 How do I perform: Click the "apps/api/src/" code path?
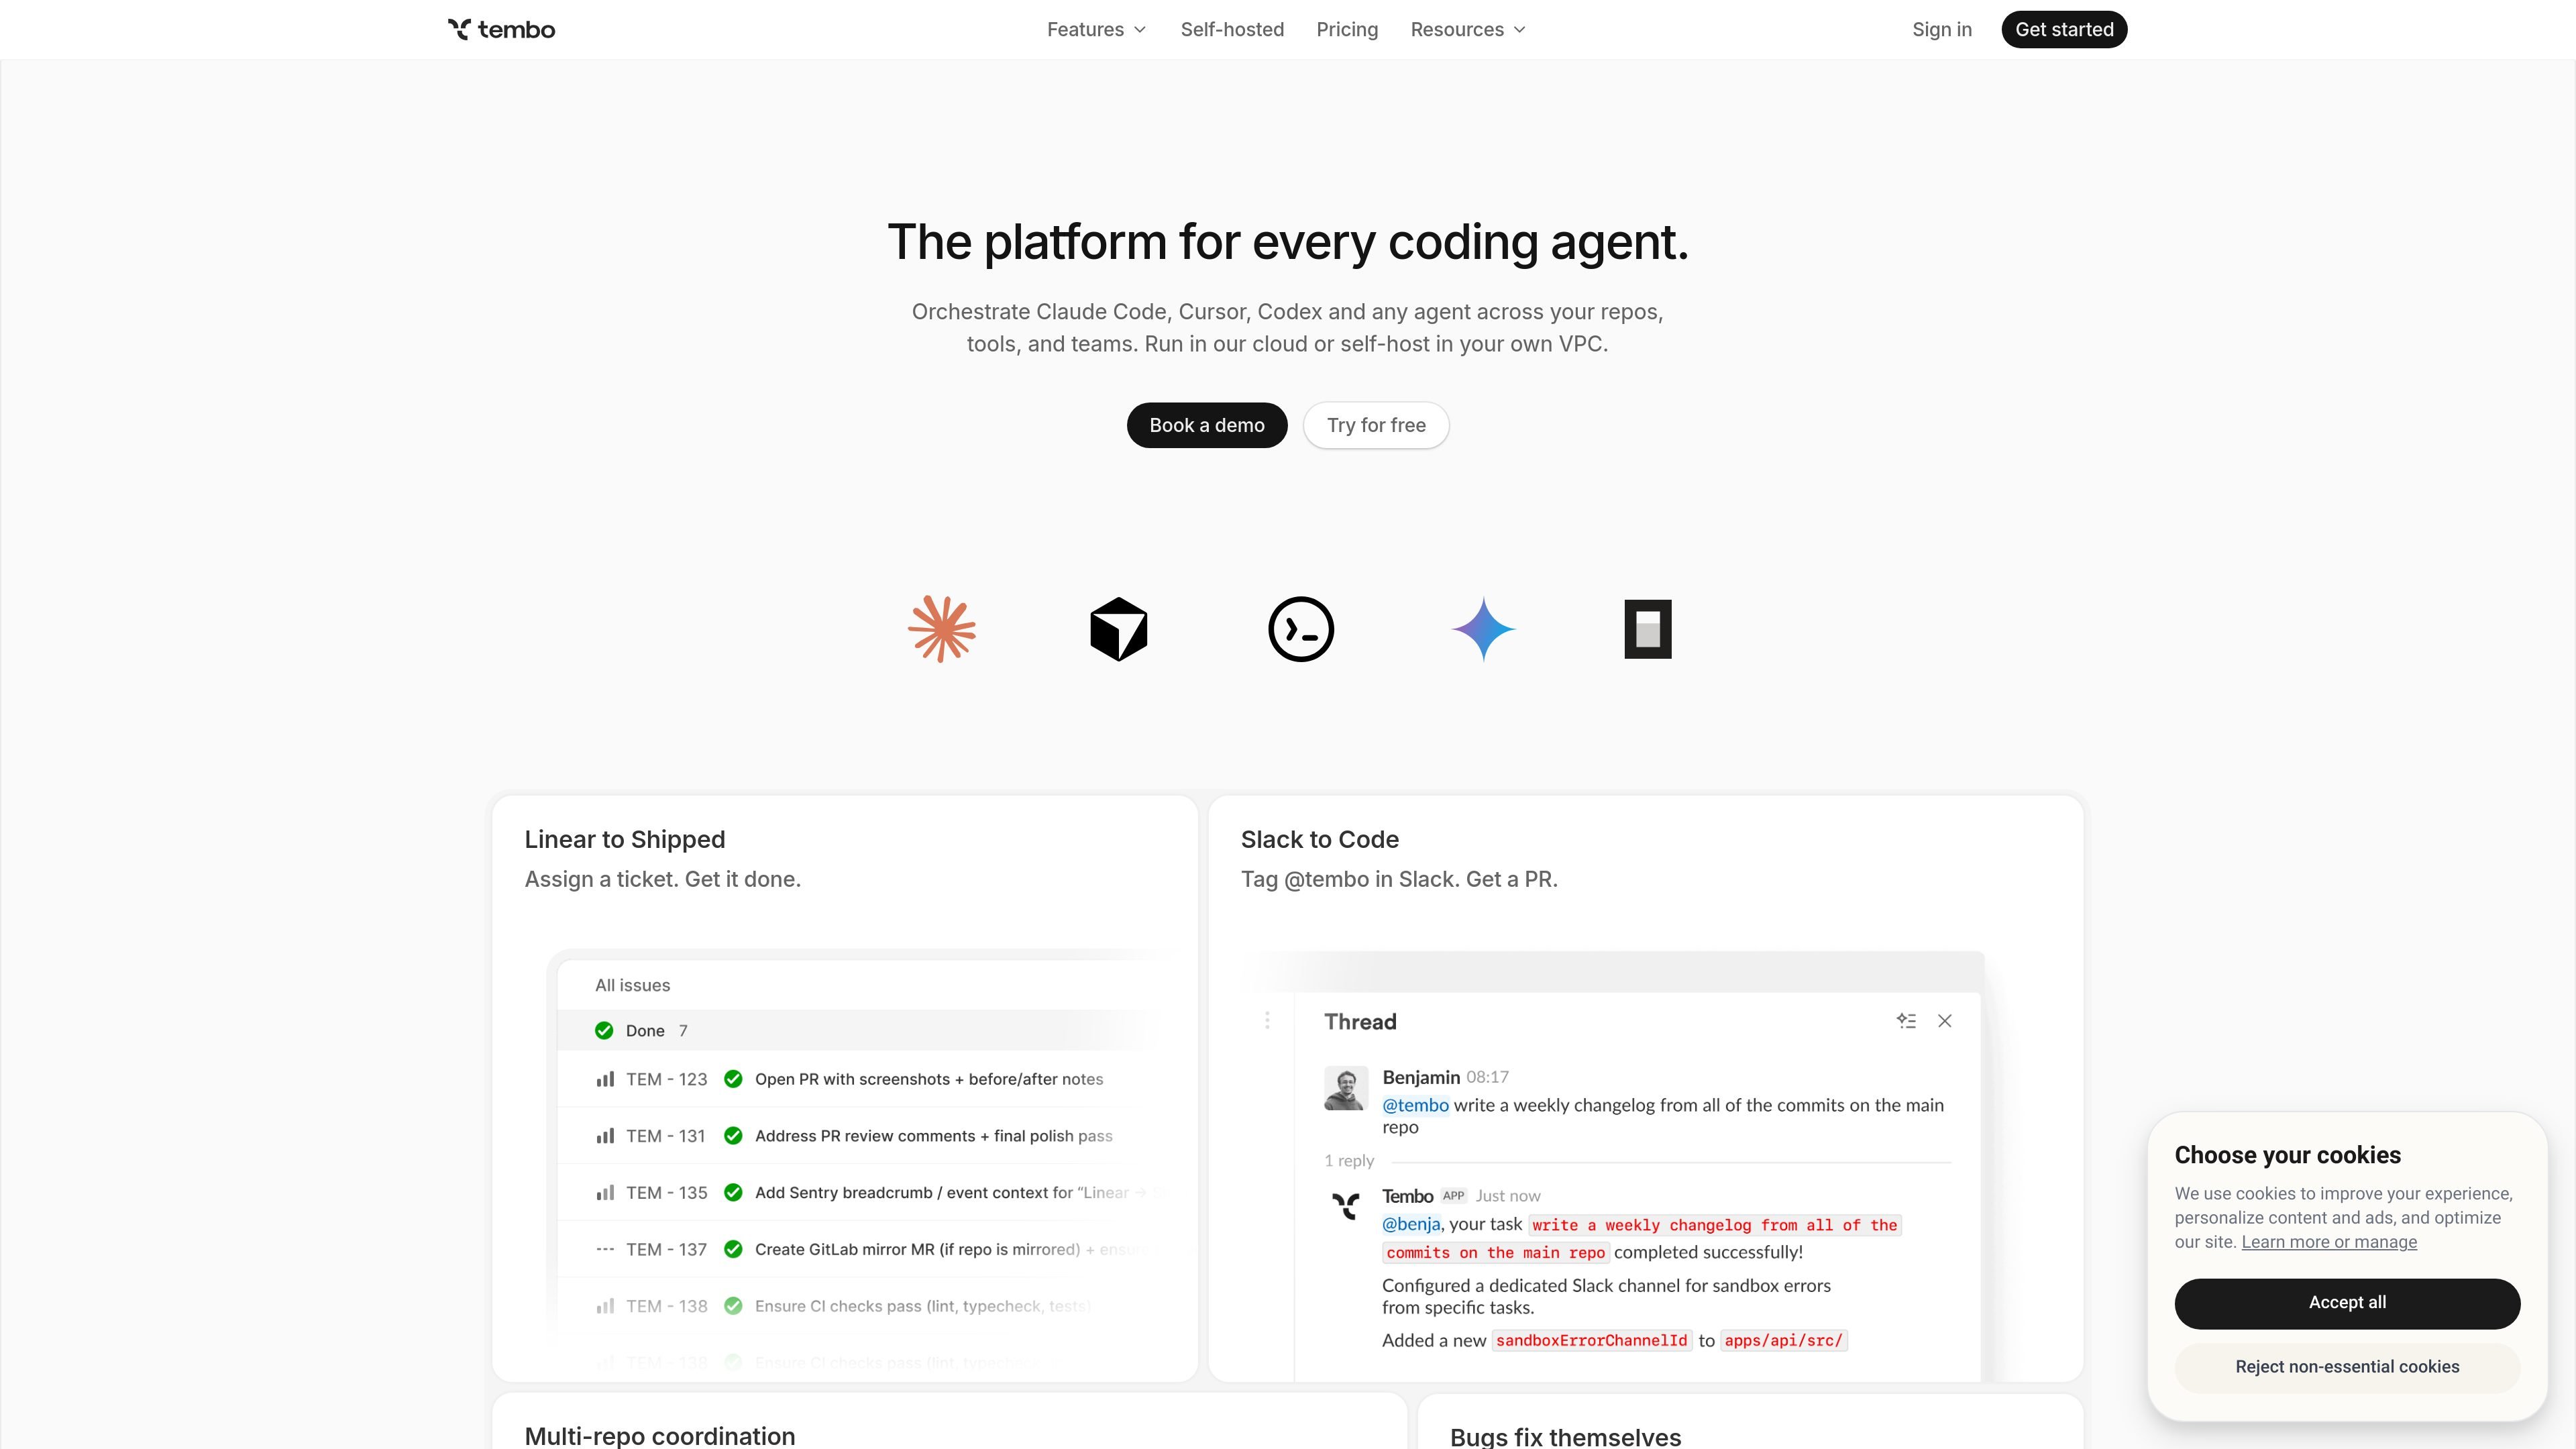pyautogui.click(x=1784, y=1341)
